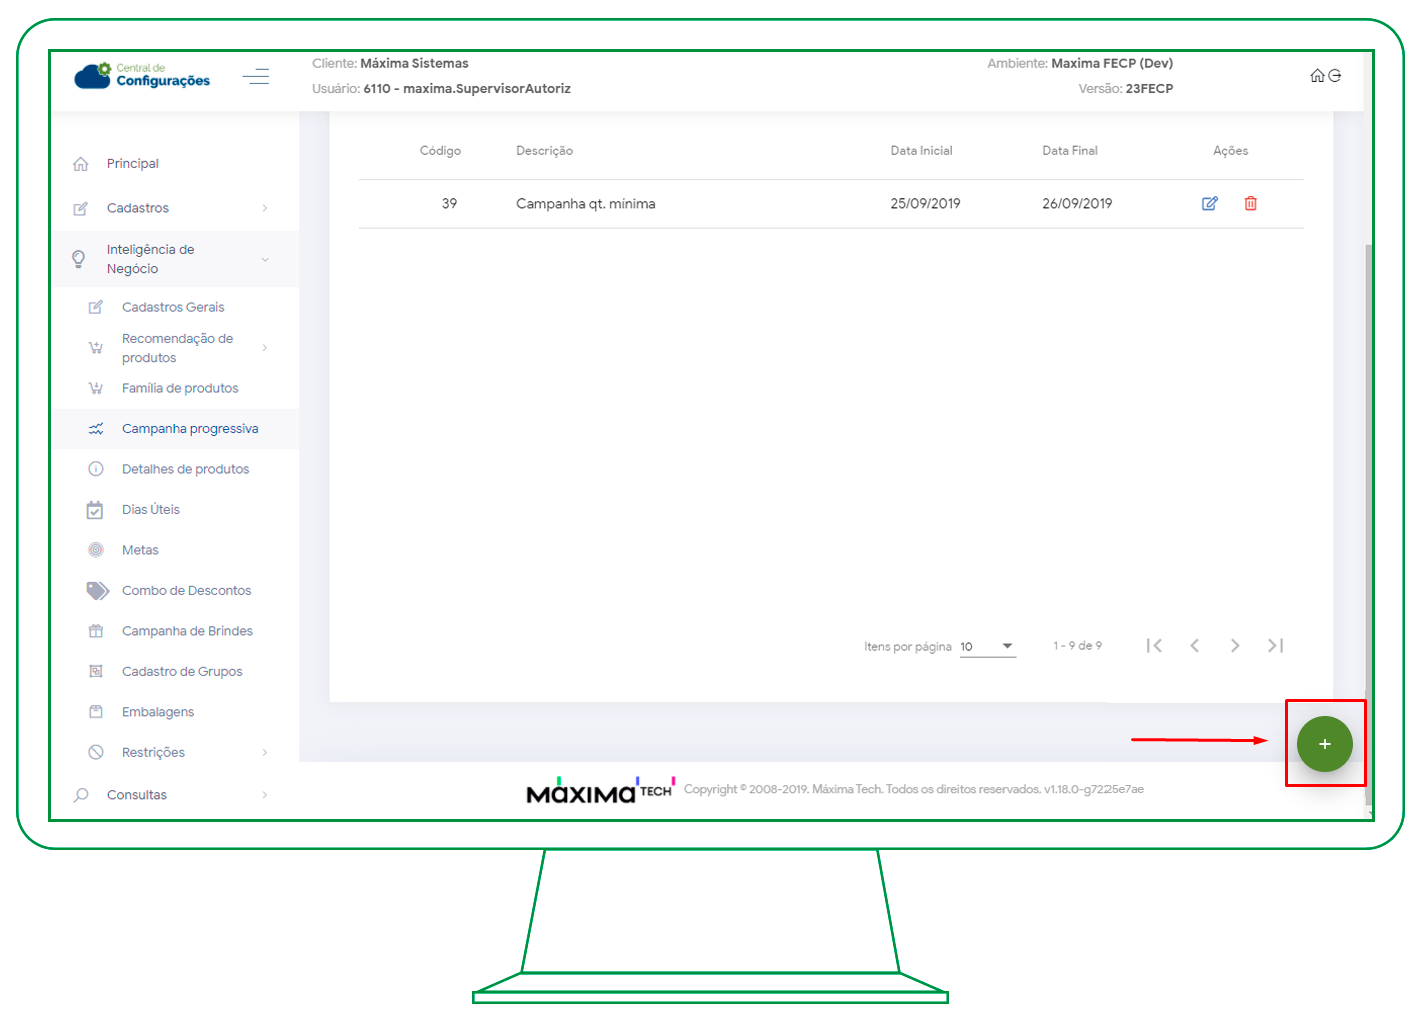Click the Inteligência de Negócio lightbulb icon

[x=79, y=259]
